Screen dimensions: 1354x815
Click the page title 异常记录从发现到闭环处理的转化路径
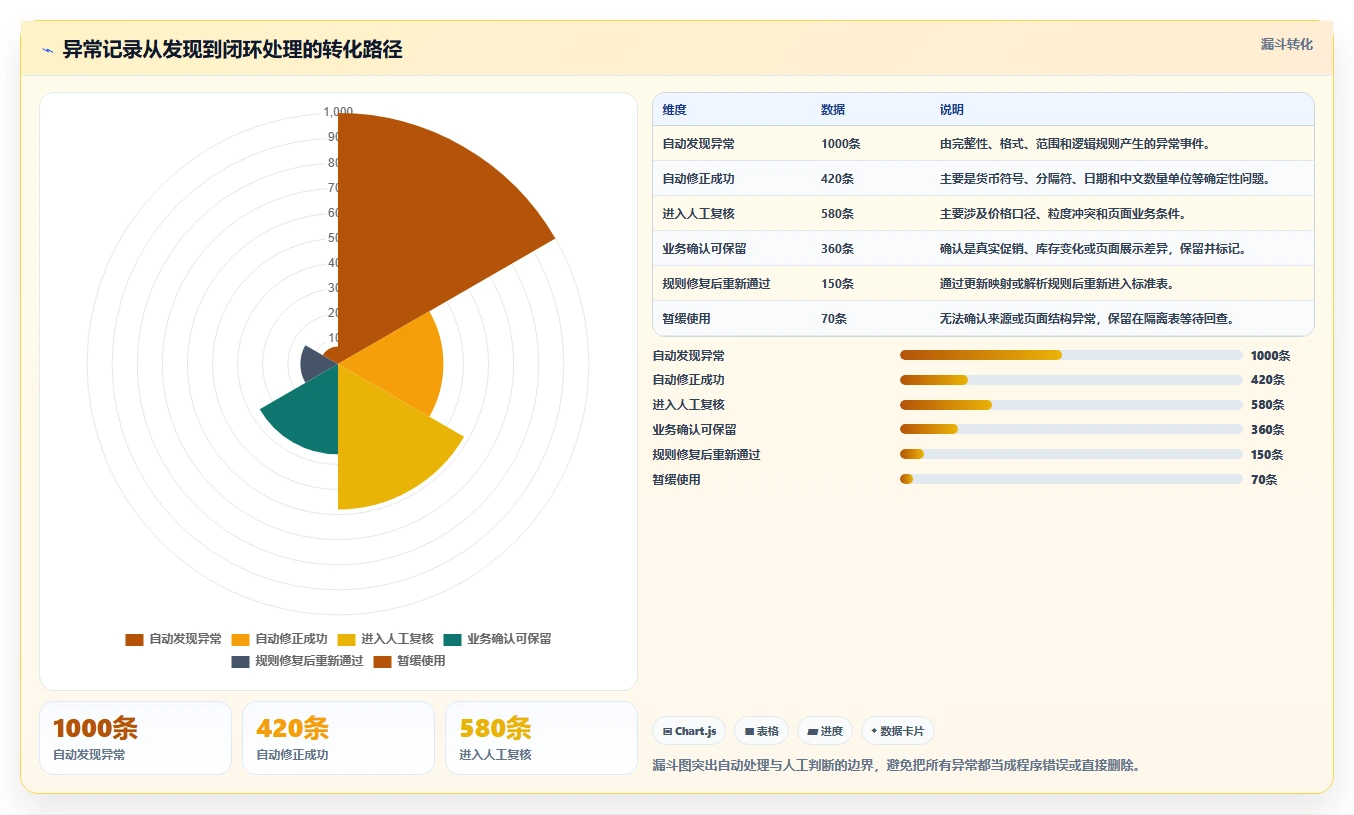point(232,50)
